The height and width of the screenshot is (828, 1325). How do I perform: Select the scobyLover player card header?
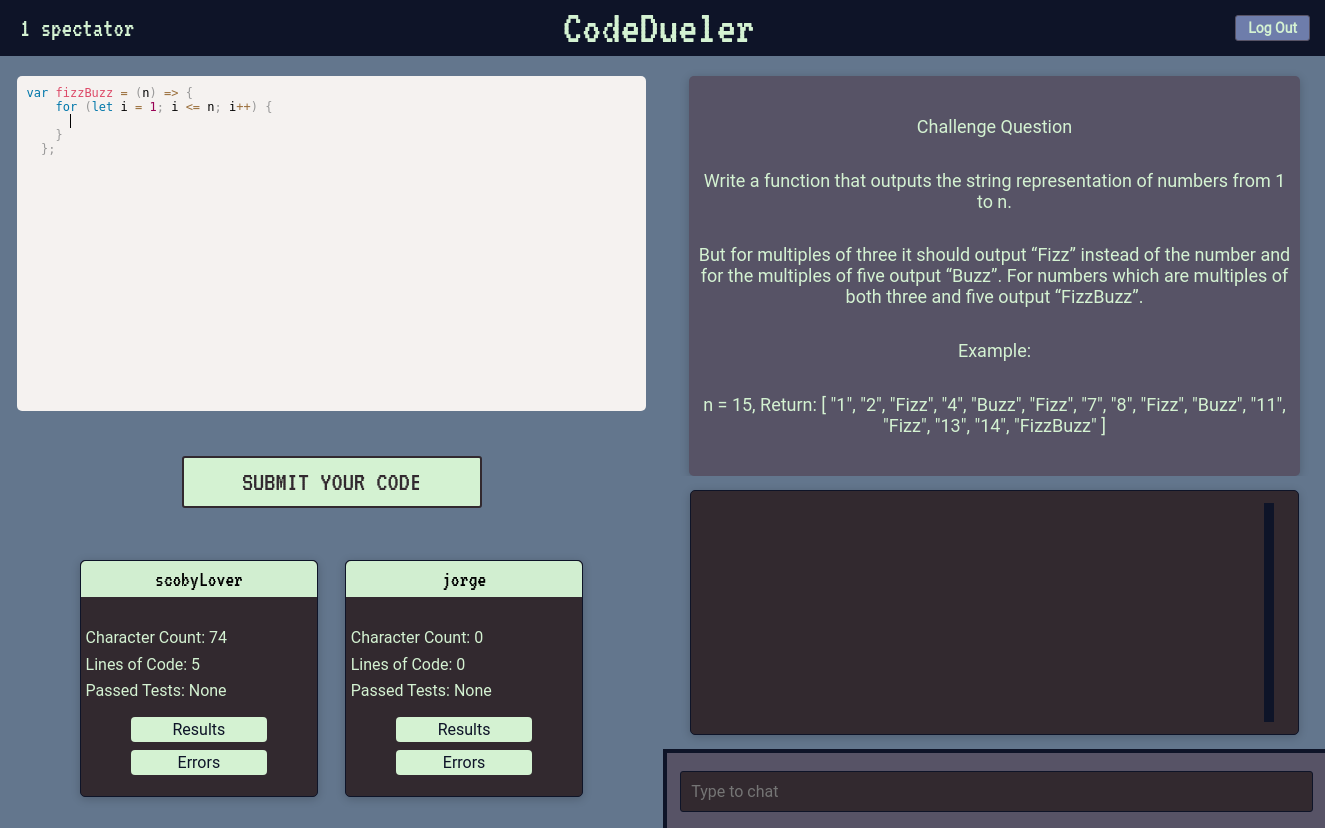coord(198,579)
